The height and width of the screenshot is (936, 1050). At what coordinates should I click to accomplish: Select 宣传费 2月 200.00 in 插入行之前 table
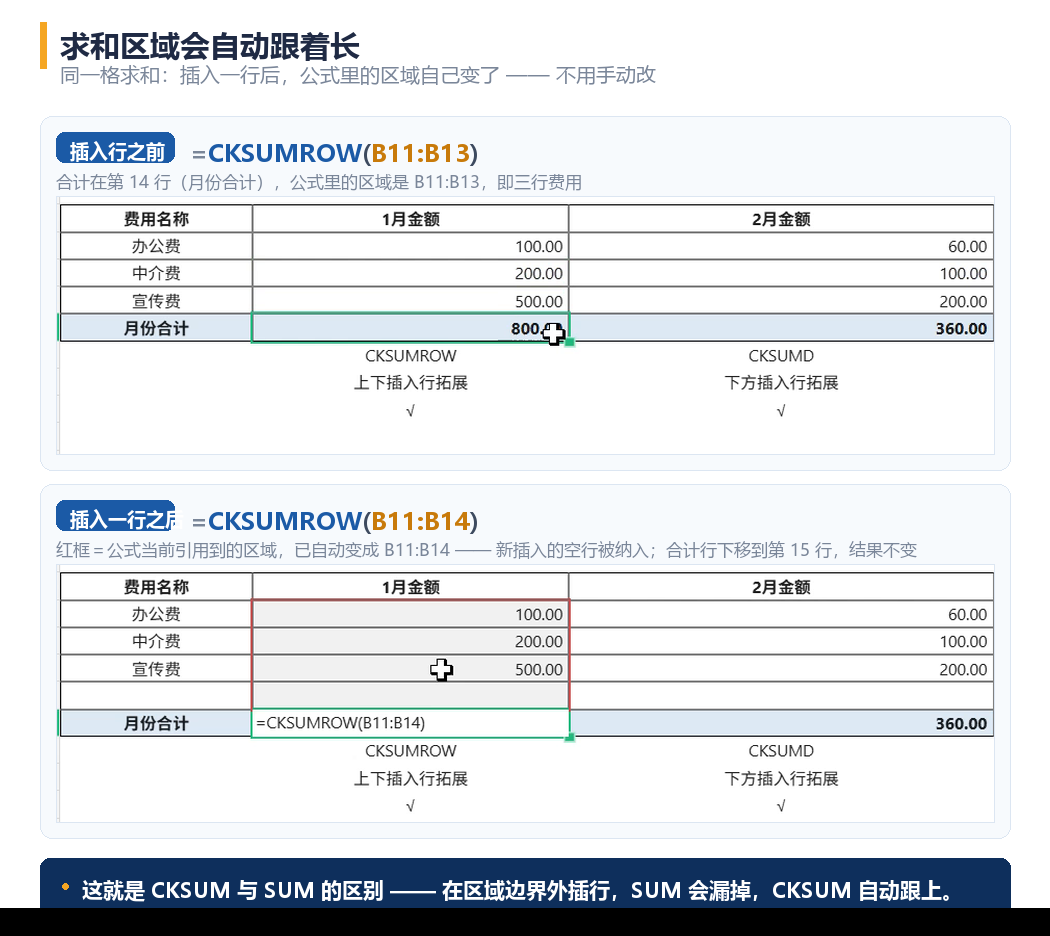pyautogui.click(x=781, y=301)
